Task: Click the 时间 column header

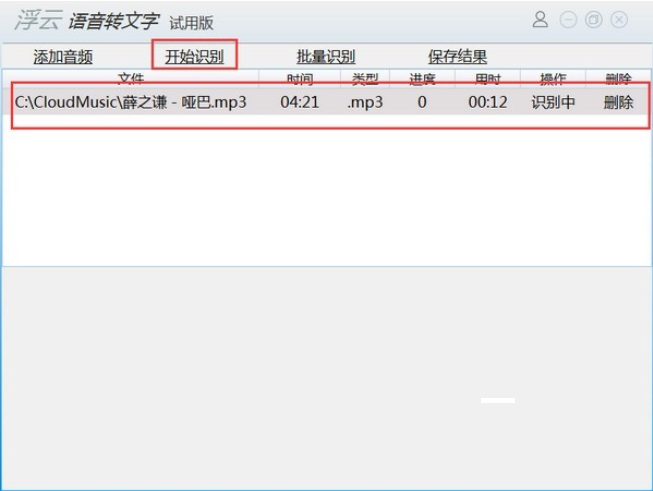Action: [300, 78]
